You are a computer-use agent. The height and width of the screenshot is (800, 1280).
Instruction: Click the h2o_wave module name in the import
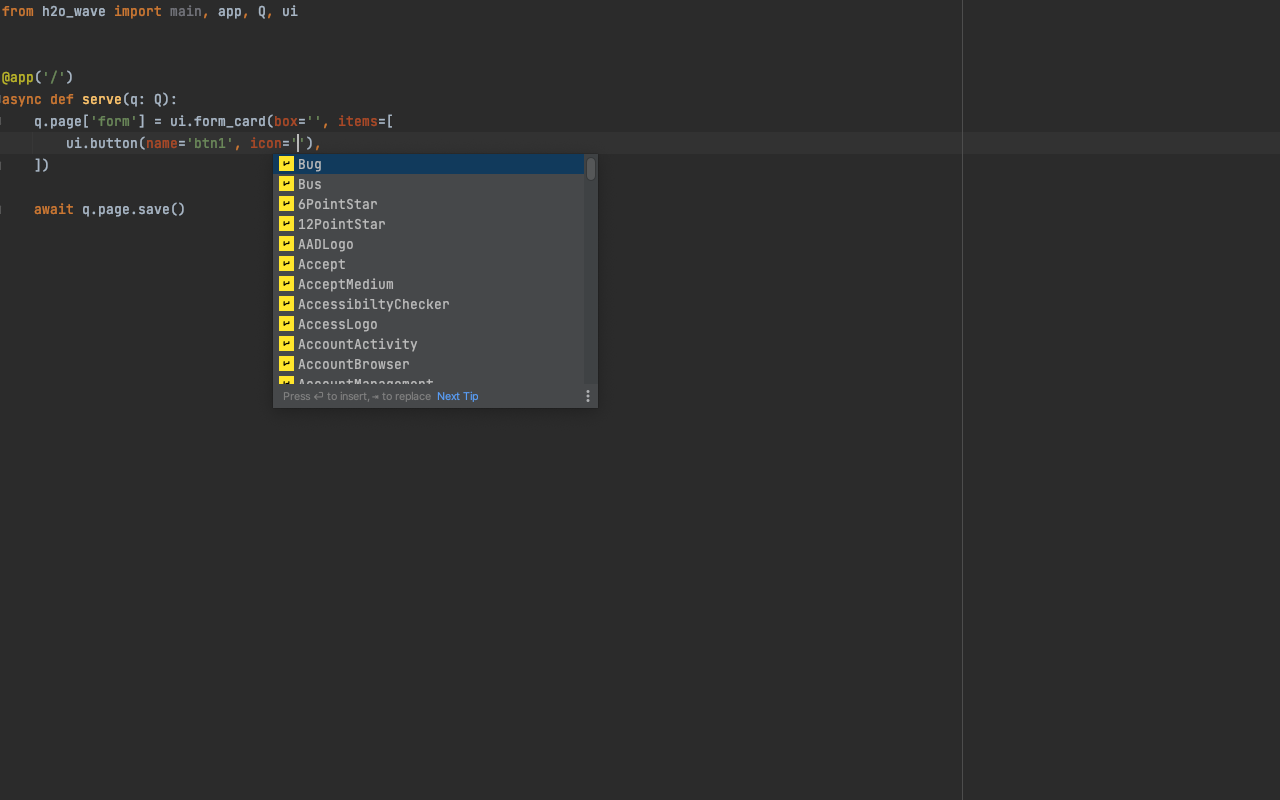click(x=73, y=12)
